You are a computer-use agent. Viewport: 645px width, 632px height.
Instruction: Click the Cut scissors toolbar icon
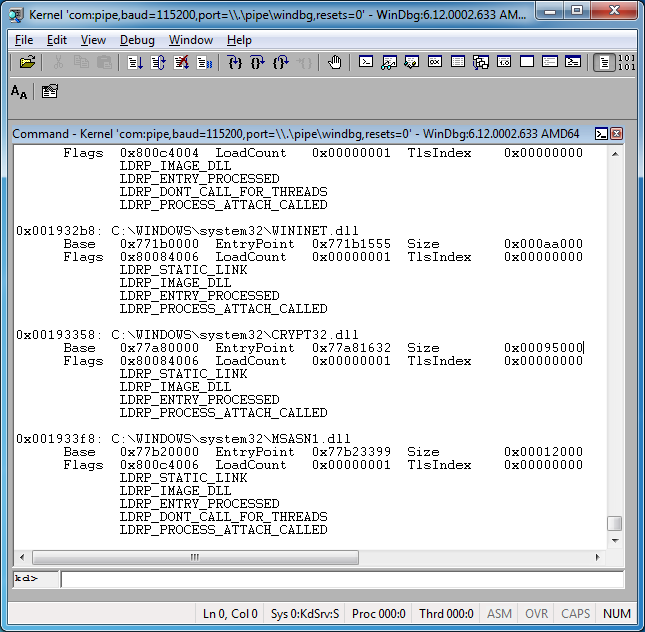click(x=58, y=62)
